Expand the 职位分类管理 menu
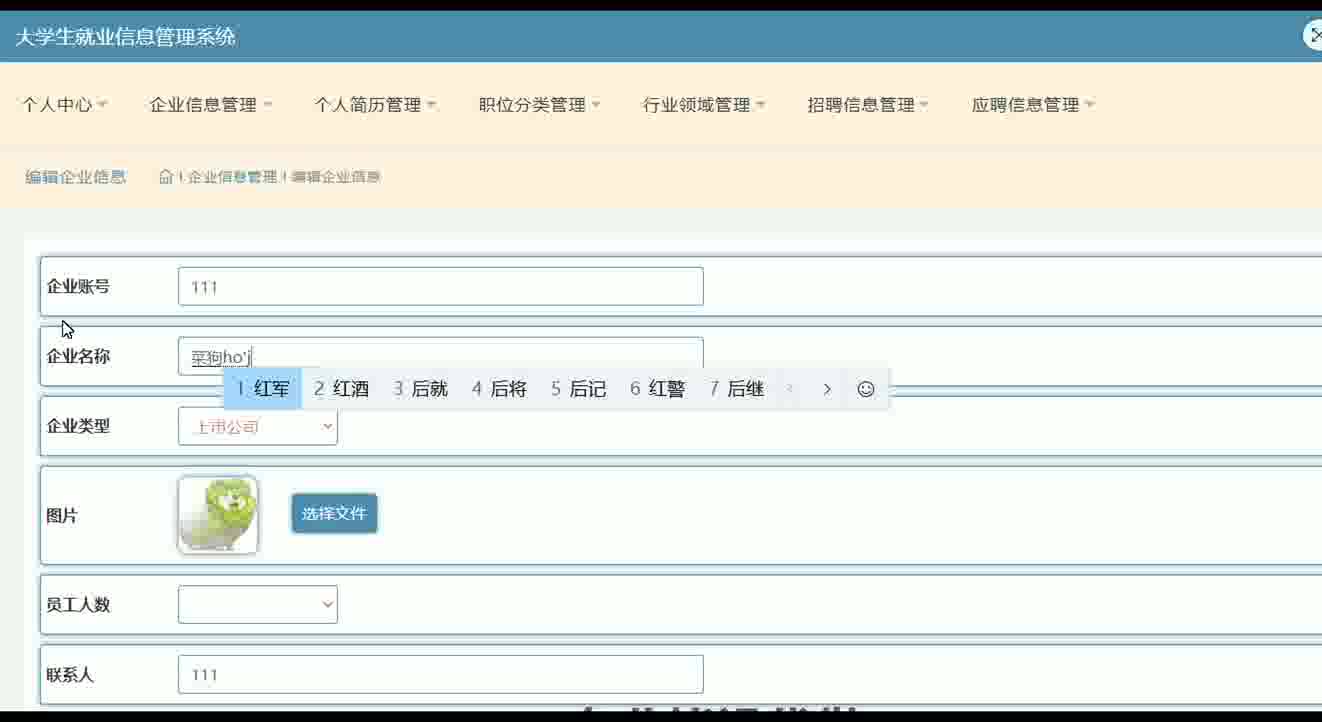This screenshot has height=722, width=1322. (540, 104)
